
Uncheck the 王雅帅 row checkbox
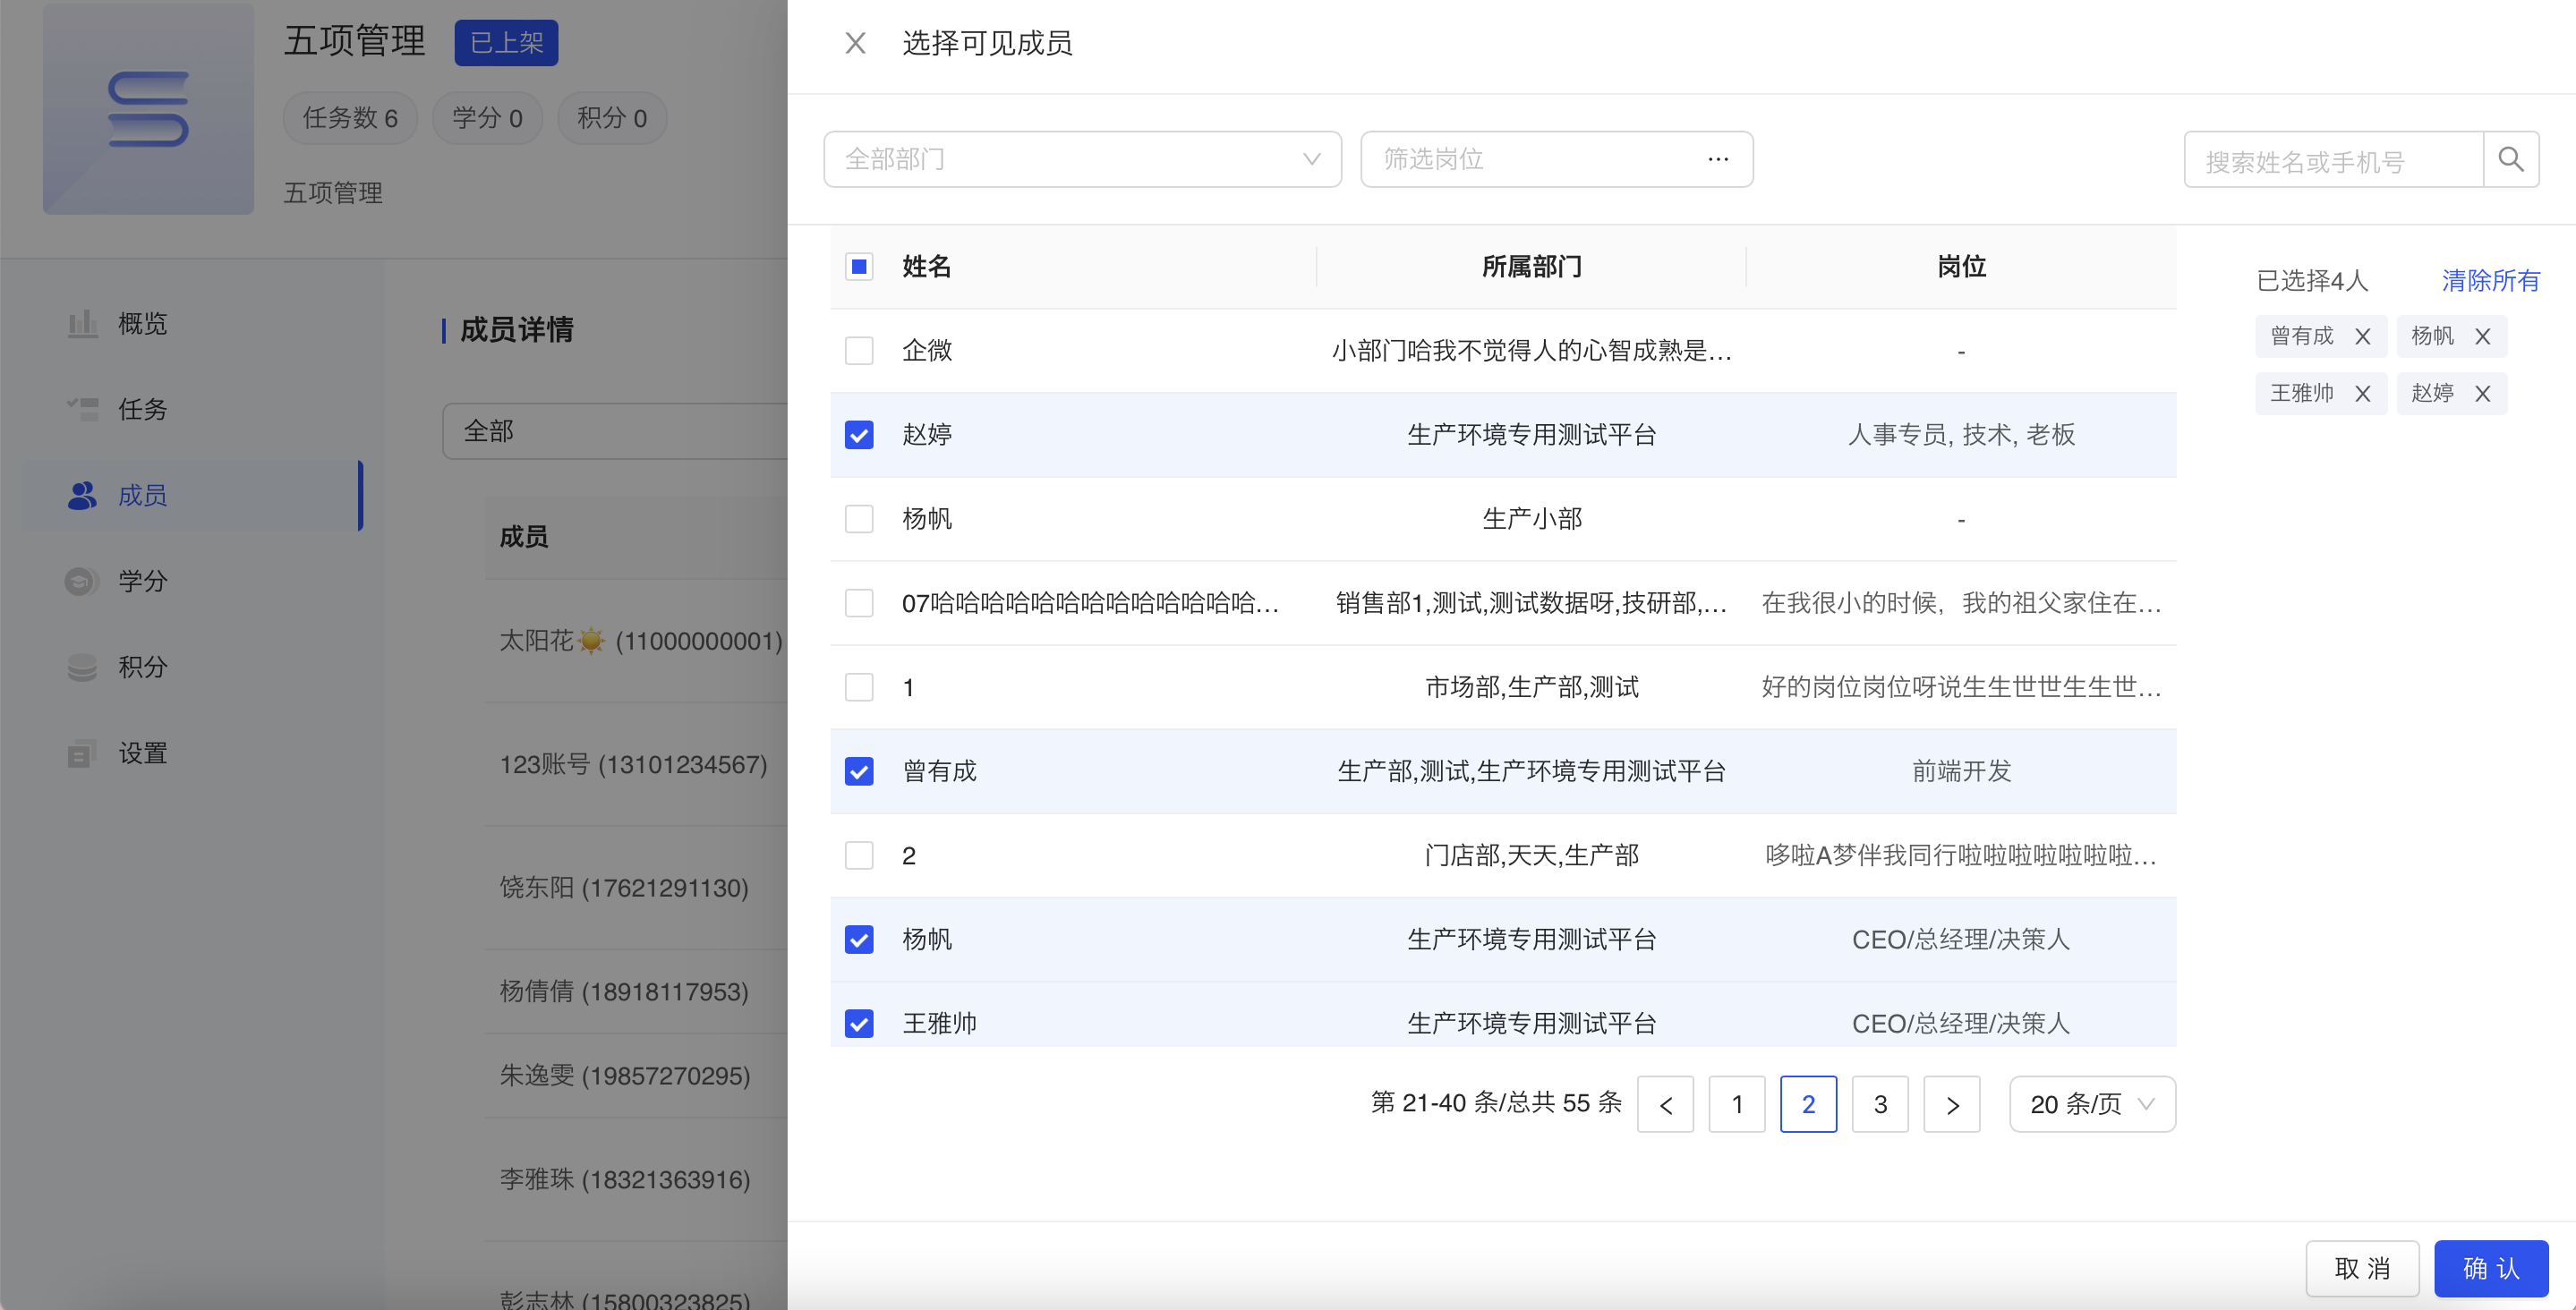point(859,1023)
